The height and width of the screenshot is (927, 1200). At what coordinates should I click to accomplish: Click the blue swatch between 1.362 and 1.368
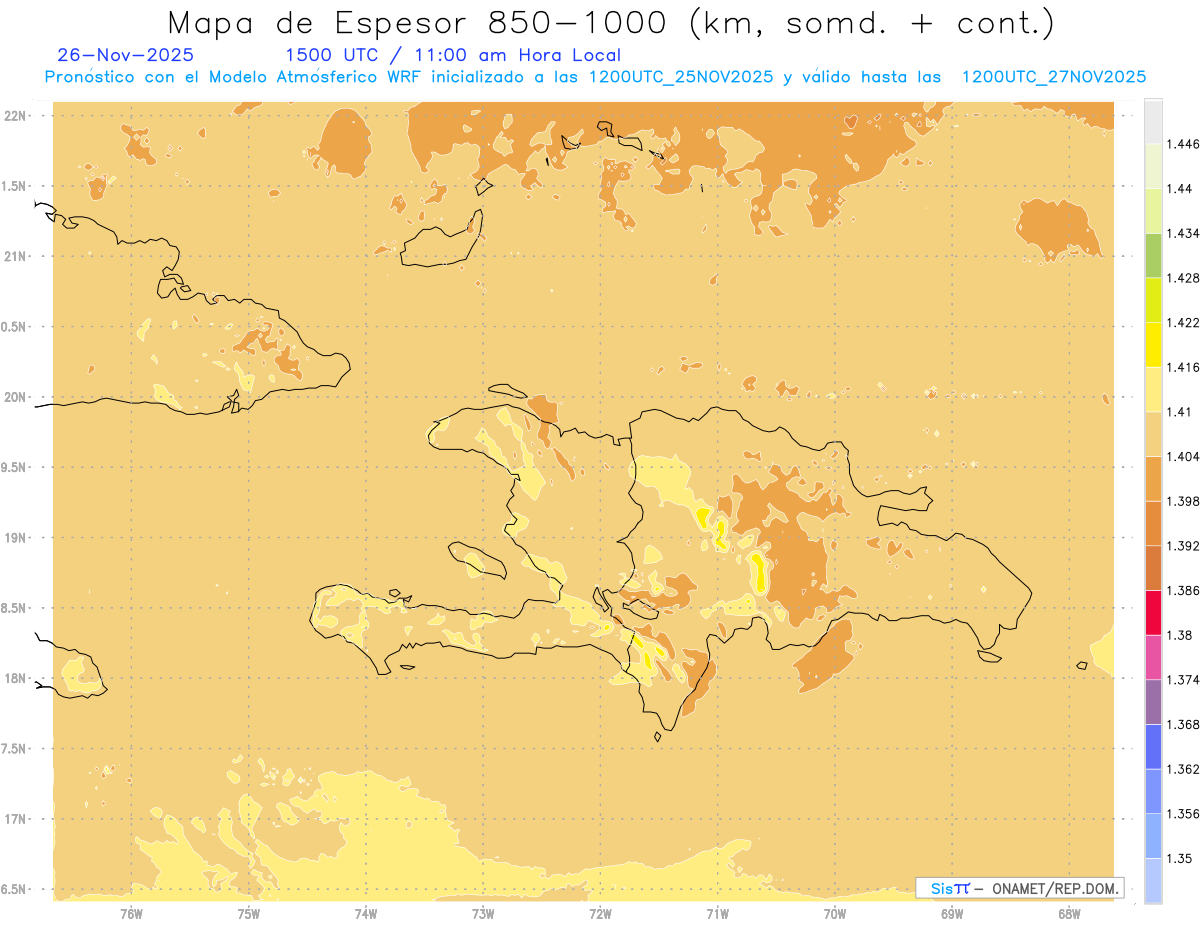tap(1153, 746)
